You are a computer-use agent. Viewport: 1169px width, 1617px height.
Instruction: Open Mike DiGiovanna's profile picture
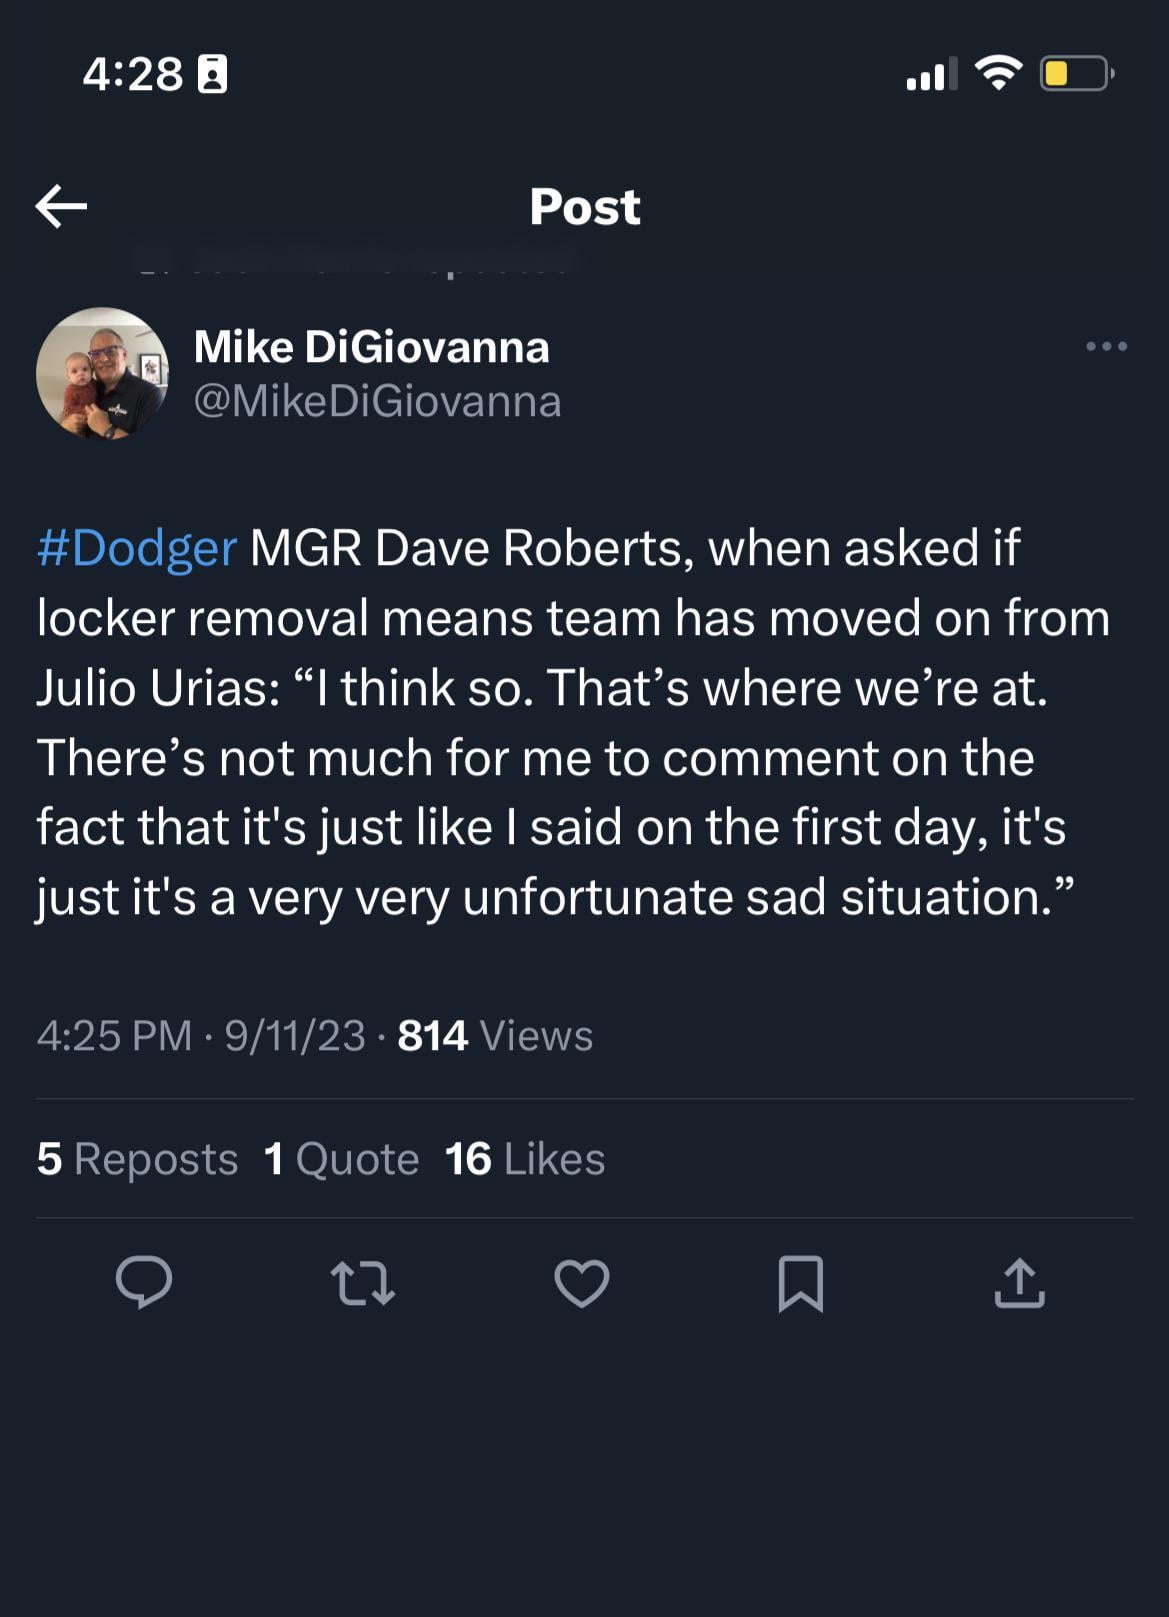(x=102, y=373)
